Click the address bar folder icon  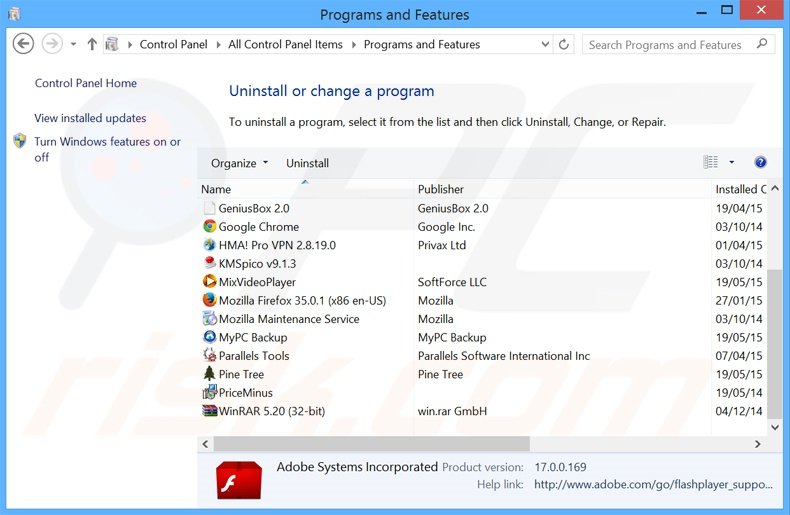point(112,44)
